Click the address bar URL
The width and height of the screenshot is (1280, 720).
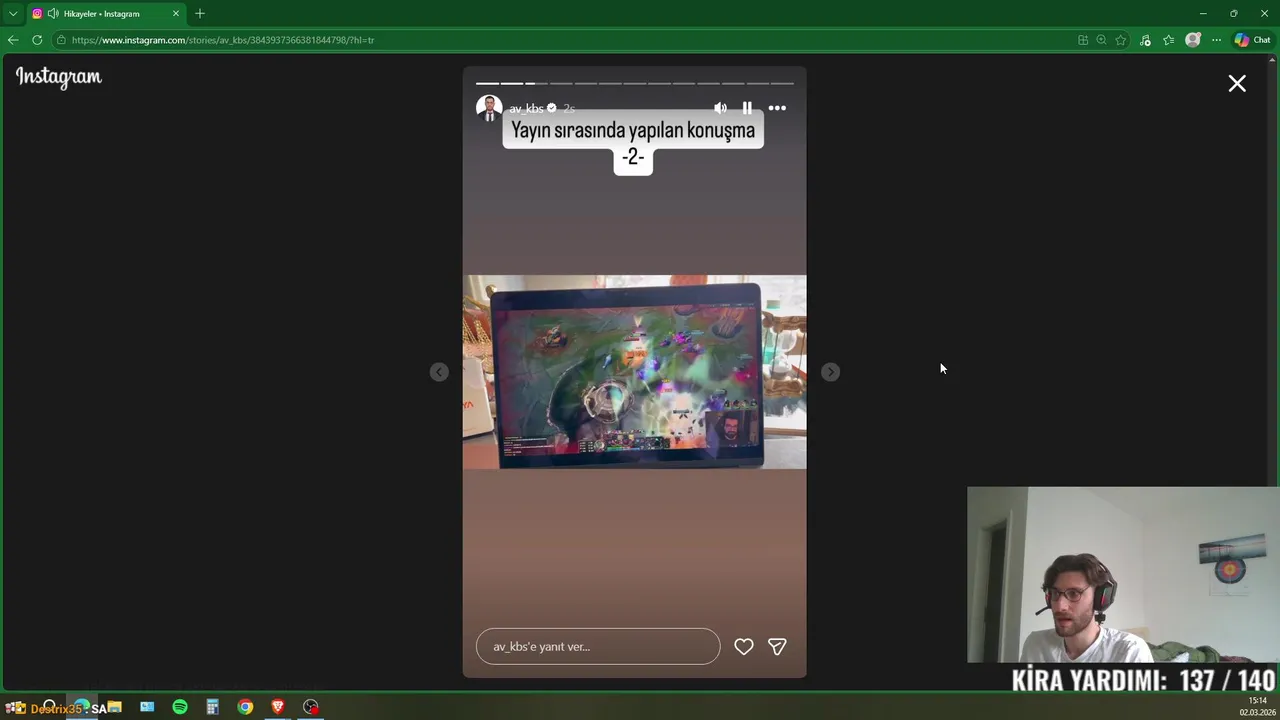223,40
